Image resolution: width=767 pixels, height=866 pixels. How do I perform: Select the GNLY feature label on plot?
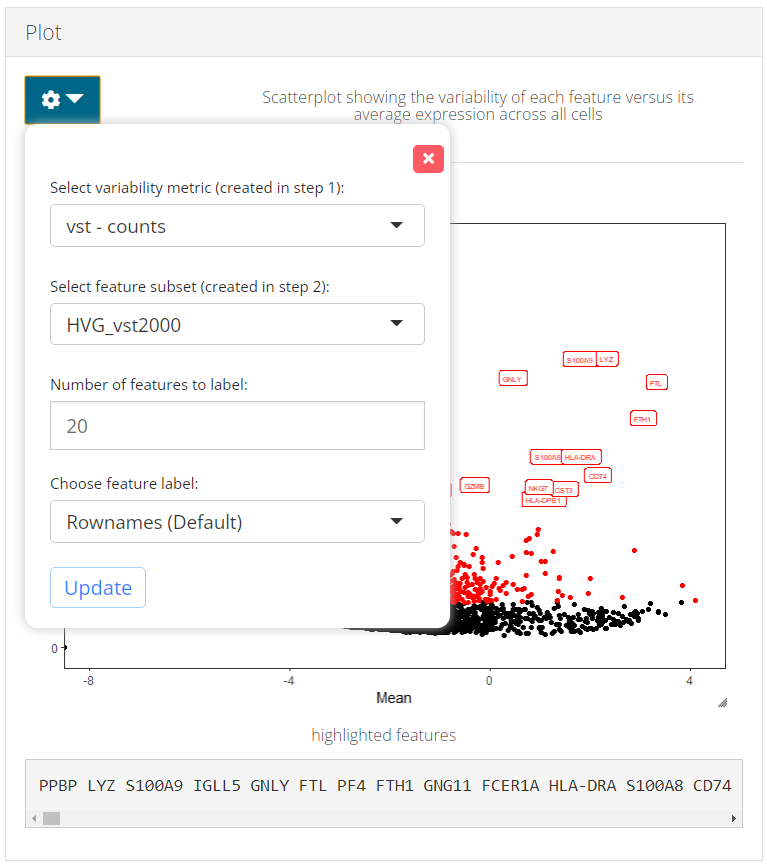[x=513, y=379]
